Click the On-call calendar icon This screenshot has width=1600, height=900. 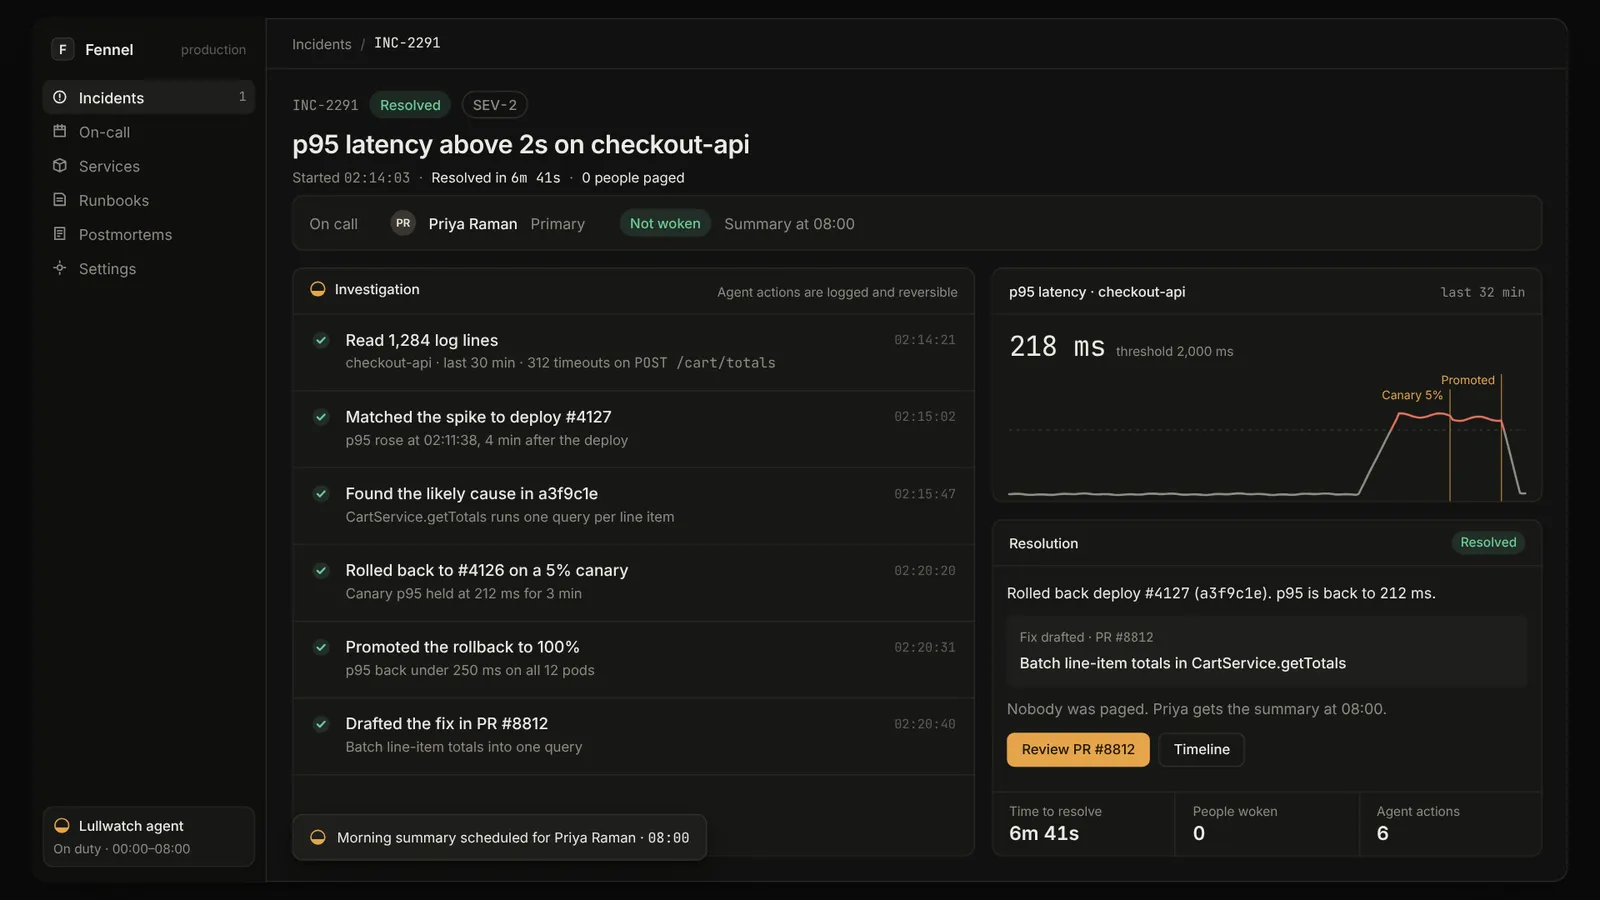point(60,131)
